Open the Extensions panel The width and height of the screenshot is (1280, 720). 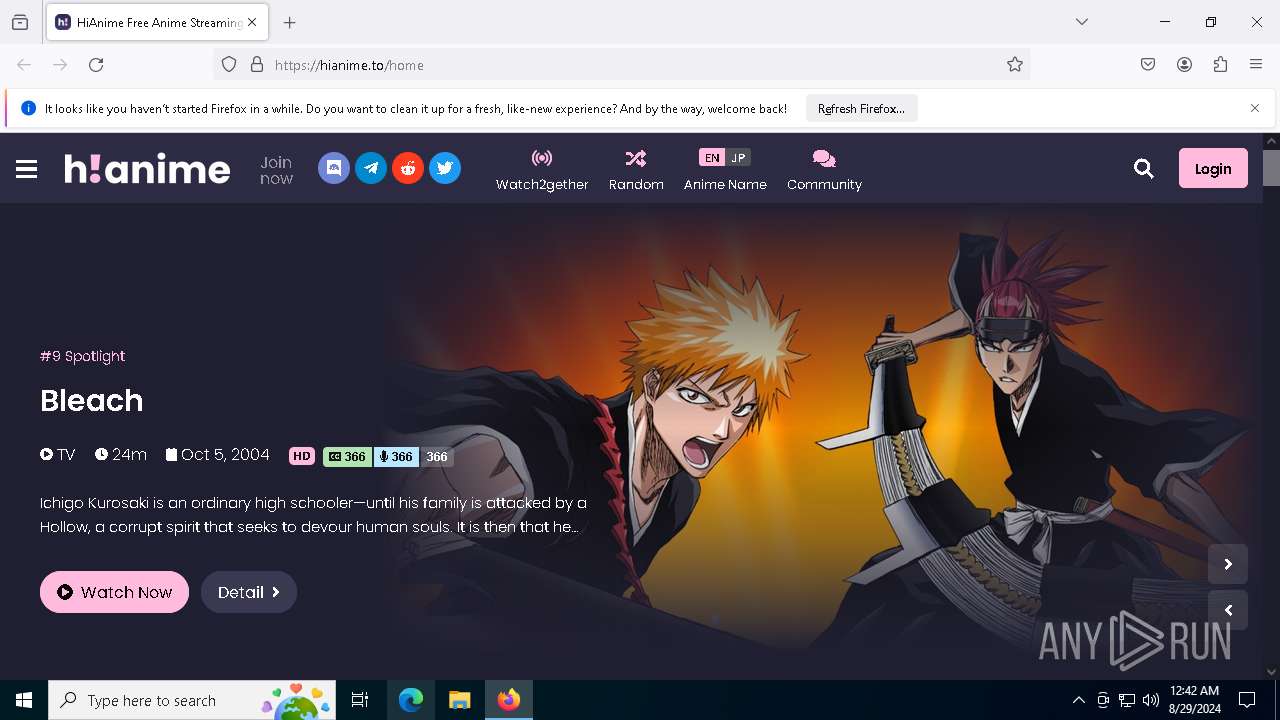[1220, 65]
